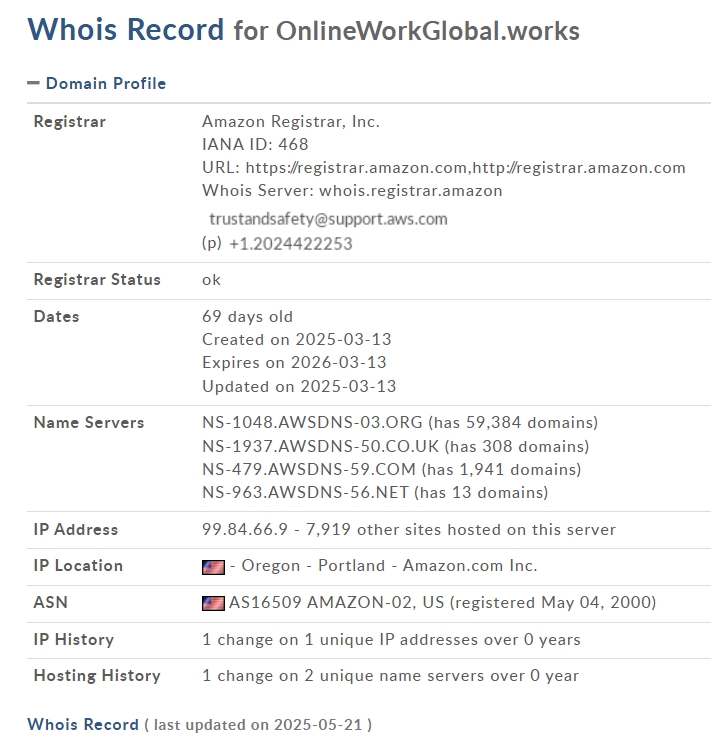
Task: Click the Name Servers row label
Action: [89, 422]
